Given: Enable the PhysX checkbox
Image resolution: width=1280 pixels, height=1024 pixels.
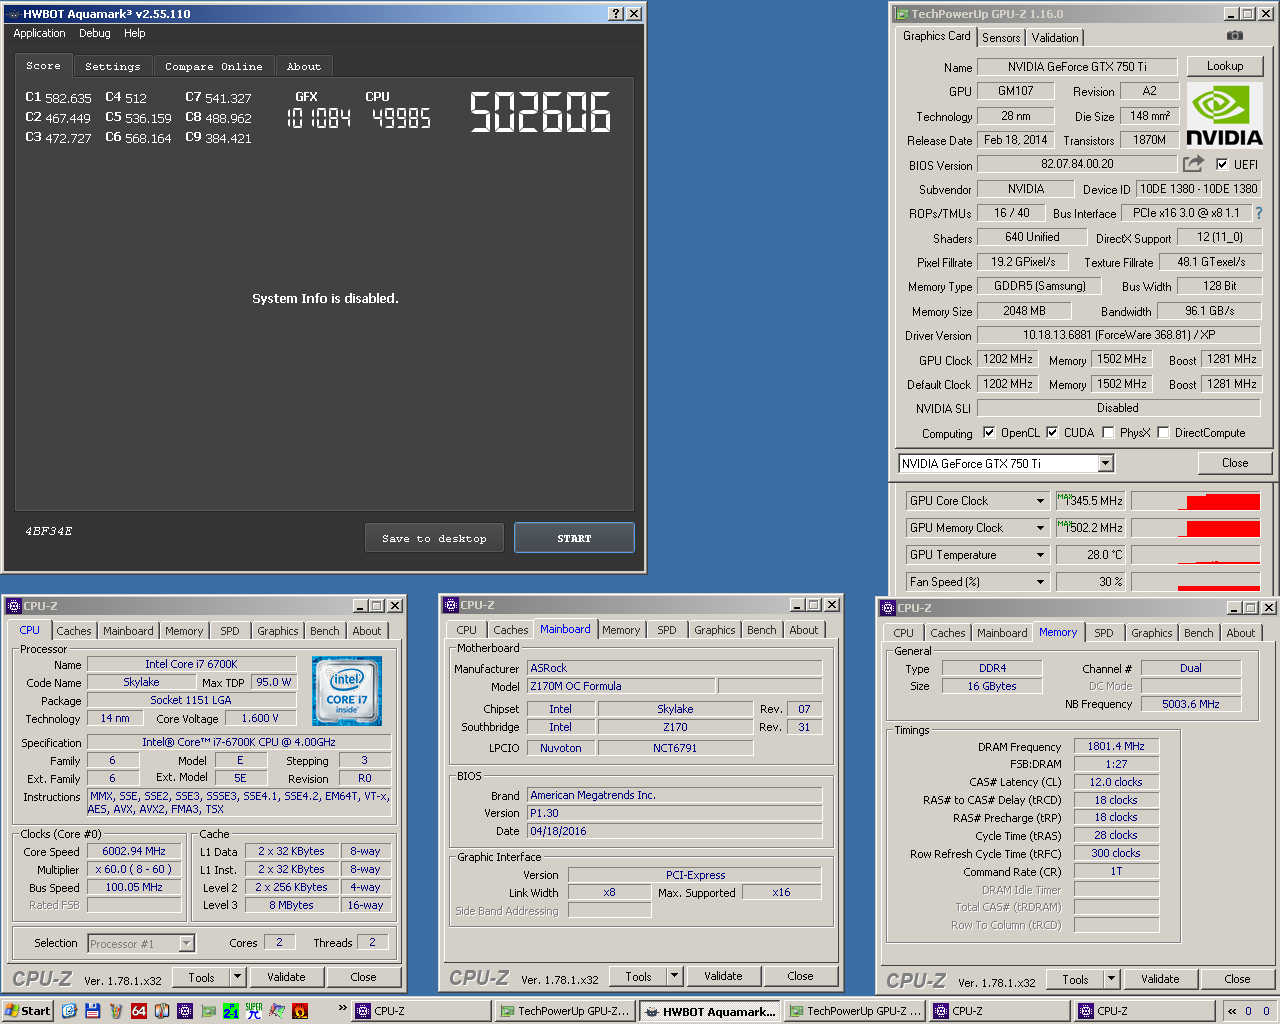Looking at the screenshot, I should (x=1108, y=432).
